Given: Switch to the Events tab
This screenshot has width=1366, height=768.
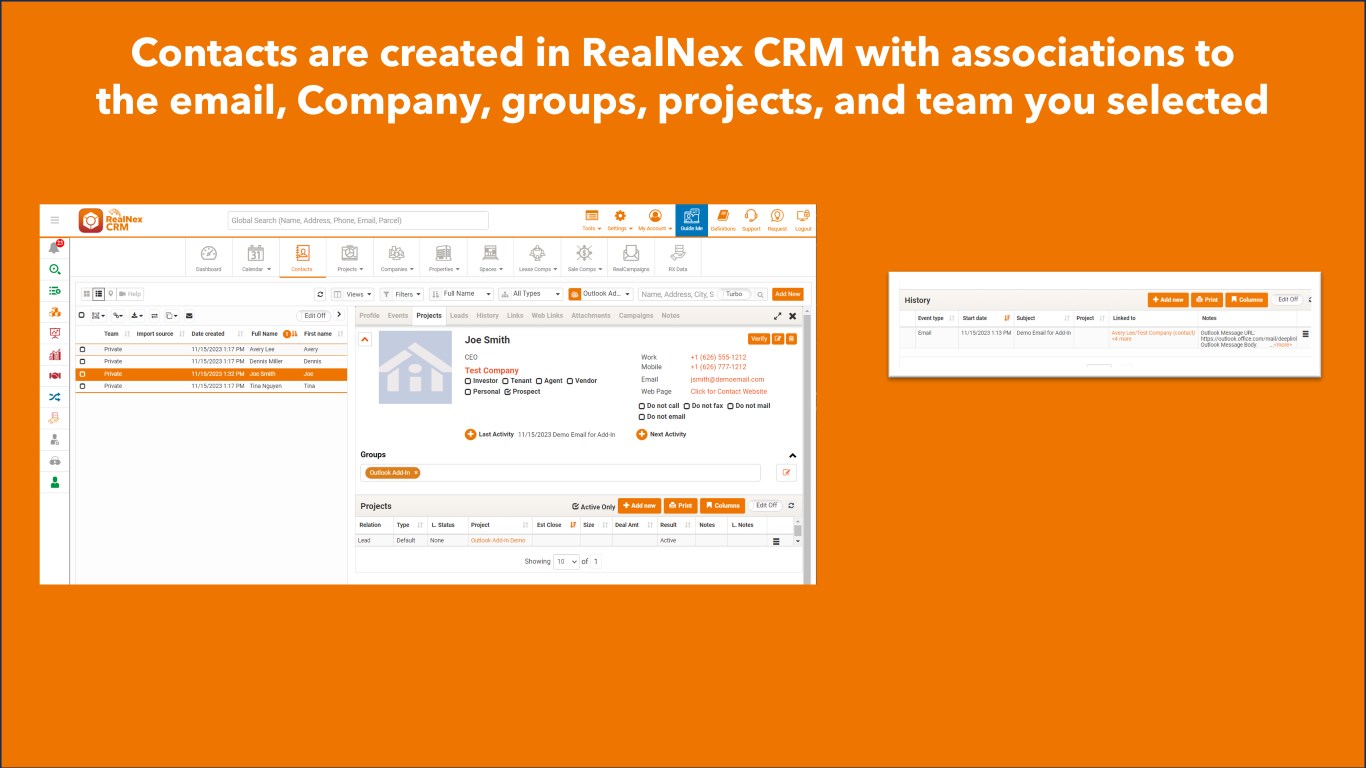Looking at the screenshot, I should click(x=398, y=316).
